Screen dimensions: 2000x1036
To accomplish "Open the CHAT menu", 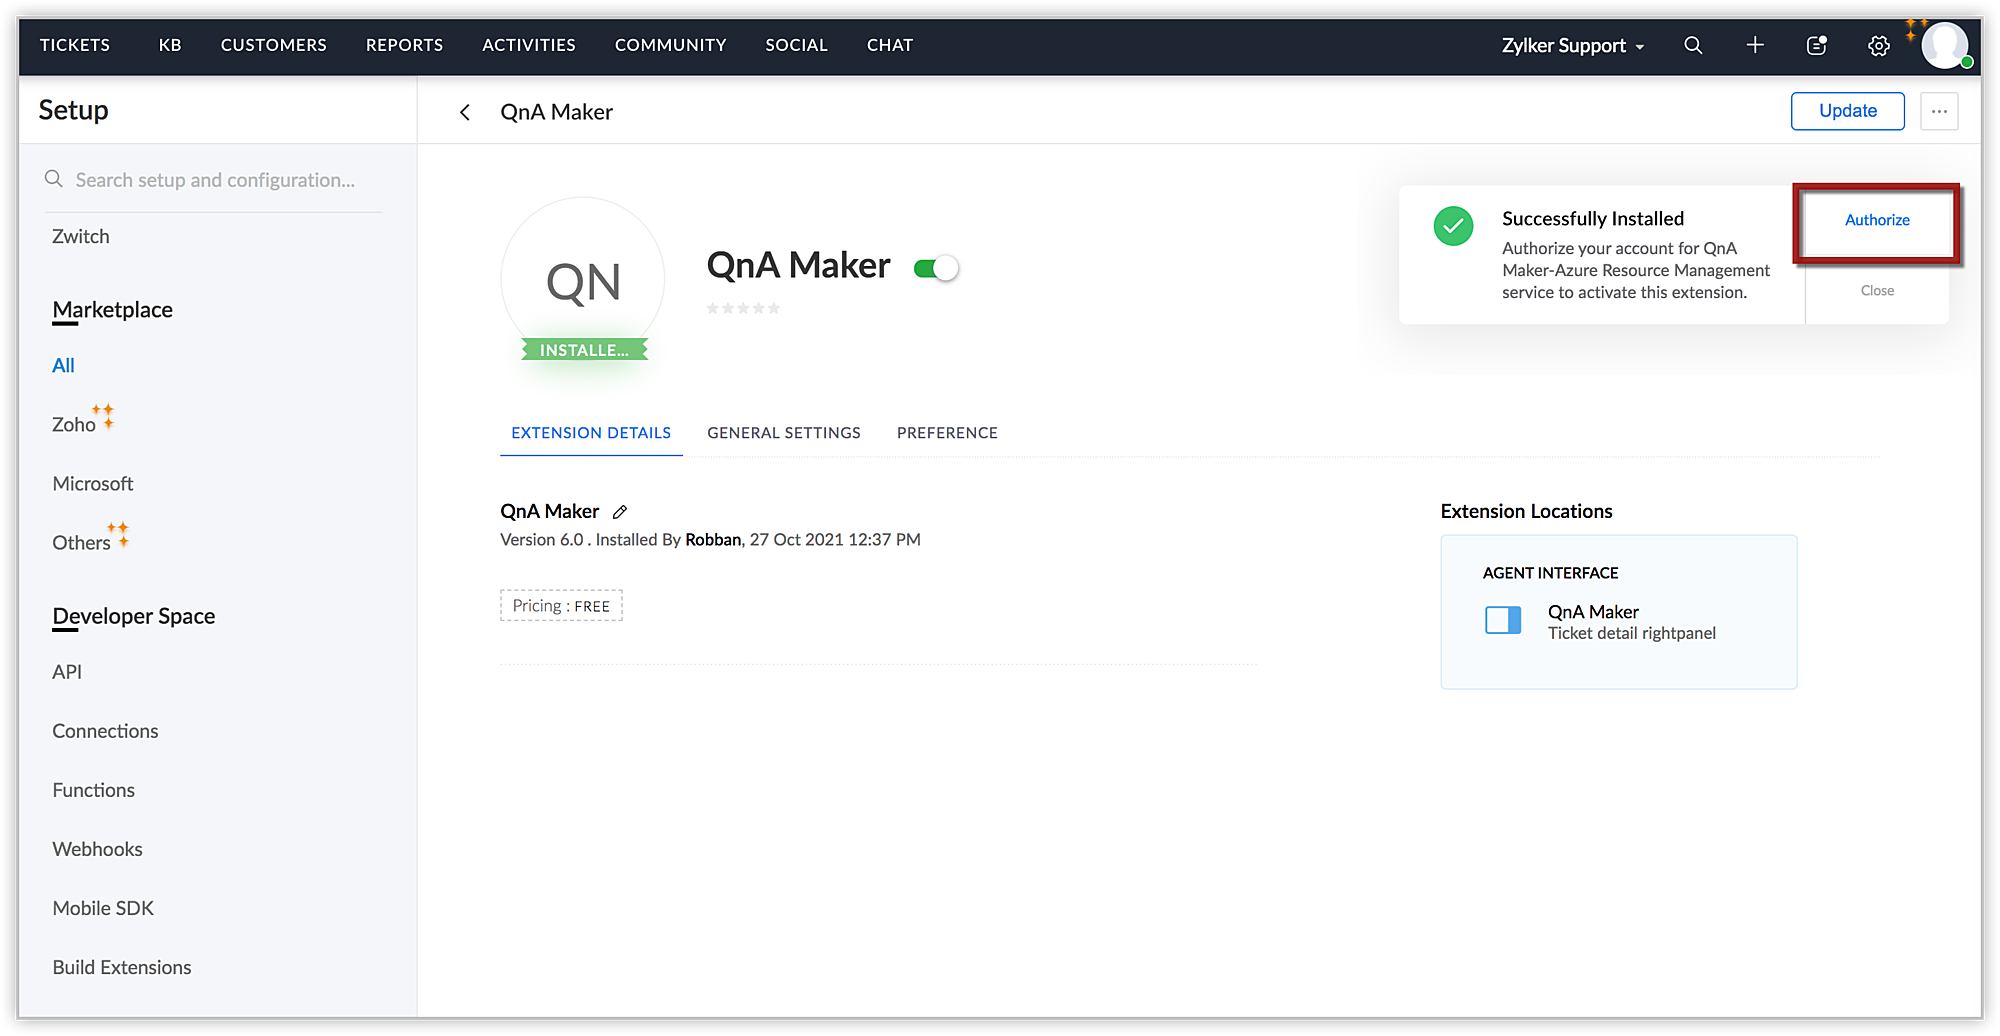I will click(x=890, y=45).
